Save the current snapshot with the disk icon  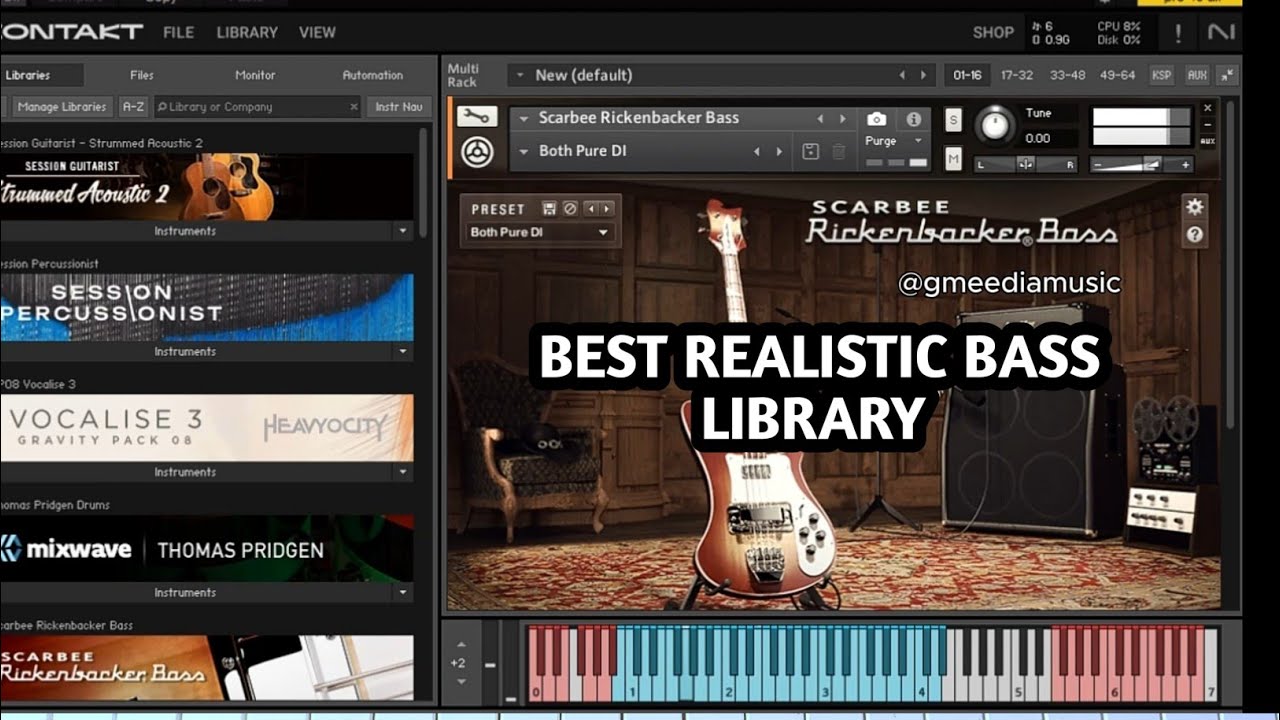pyautogui.click(x=811, y=151)
